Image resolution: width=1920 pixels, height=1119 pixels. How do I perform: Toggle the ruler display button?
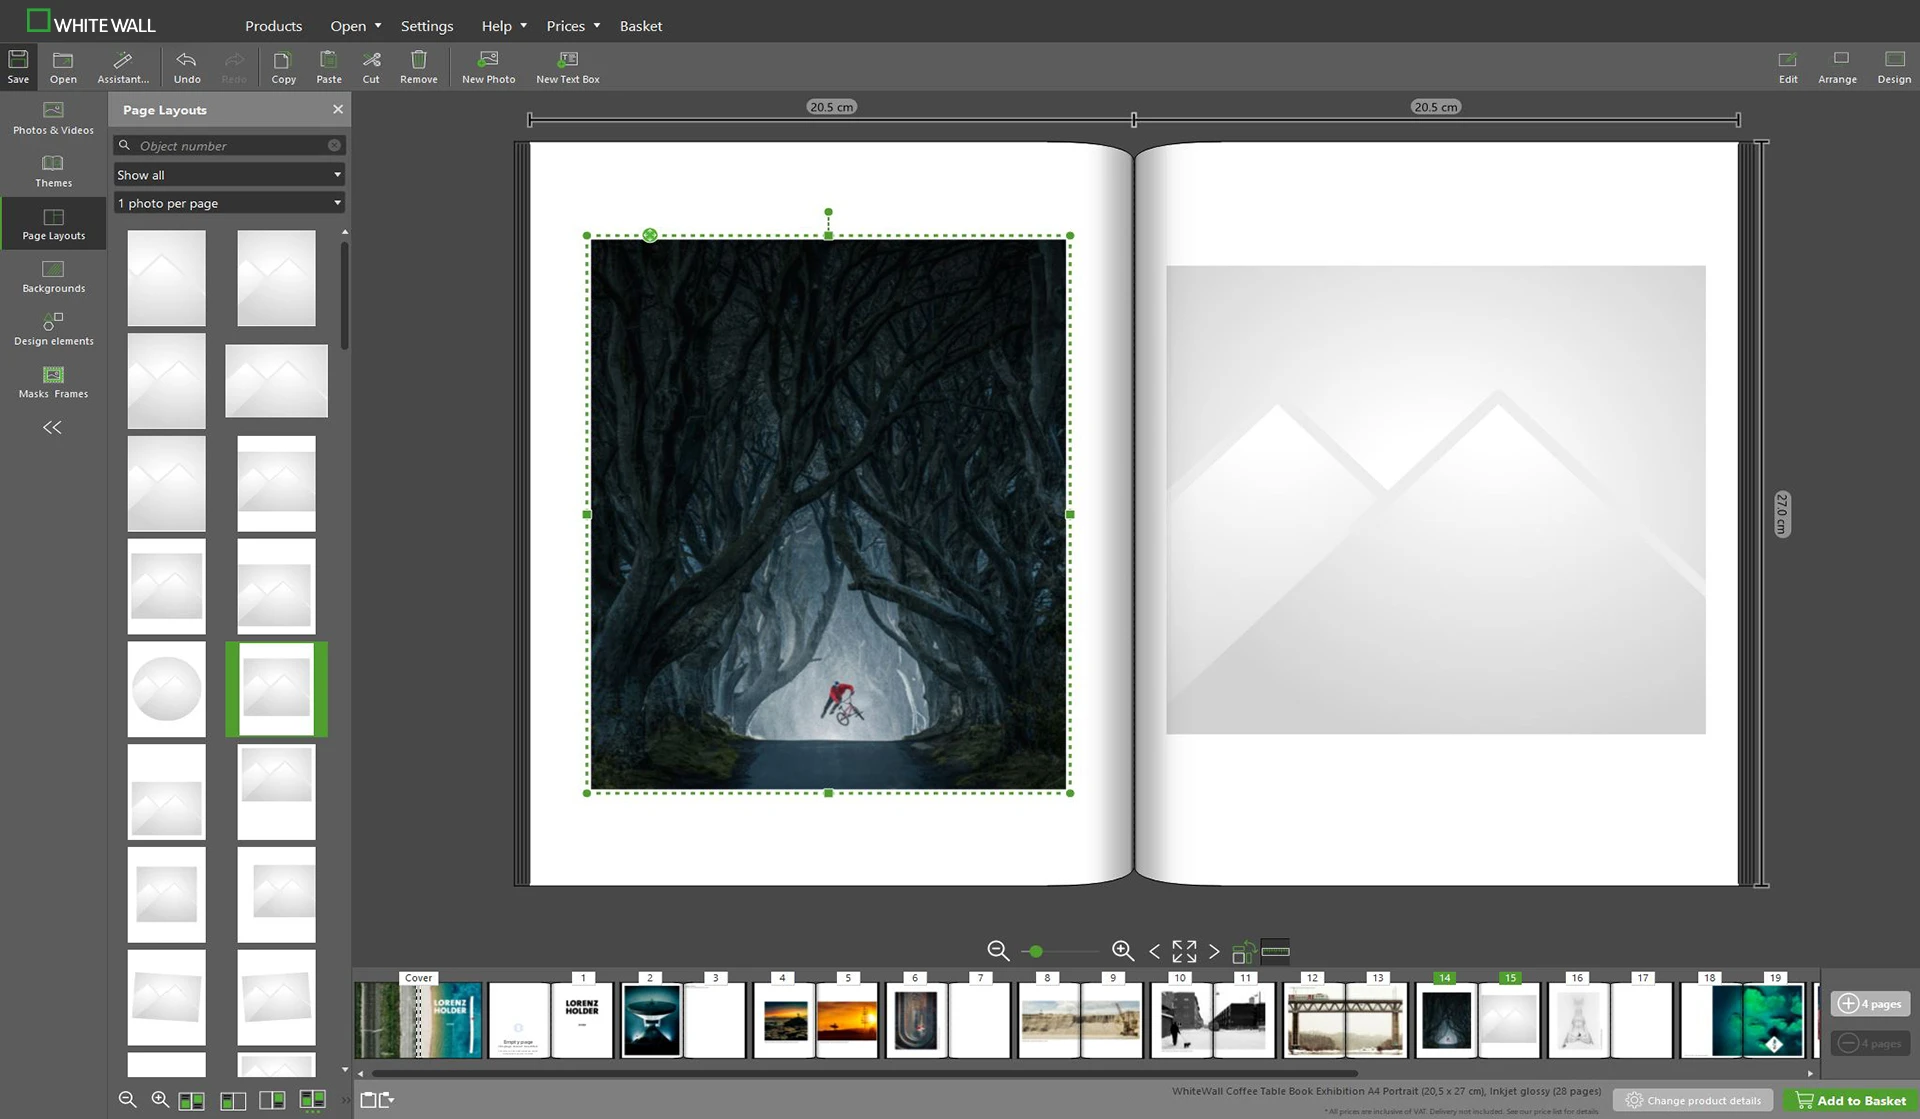[x=1275, y=951]
